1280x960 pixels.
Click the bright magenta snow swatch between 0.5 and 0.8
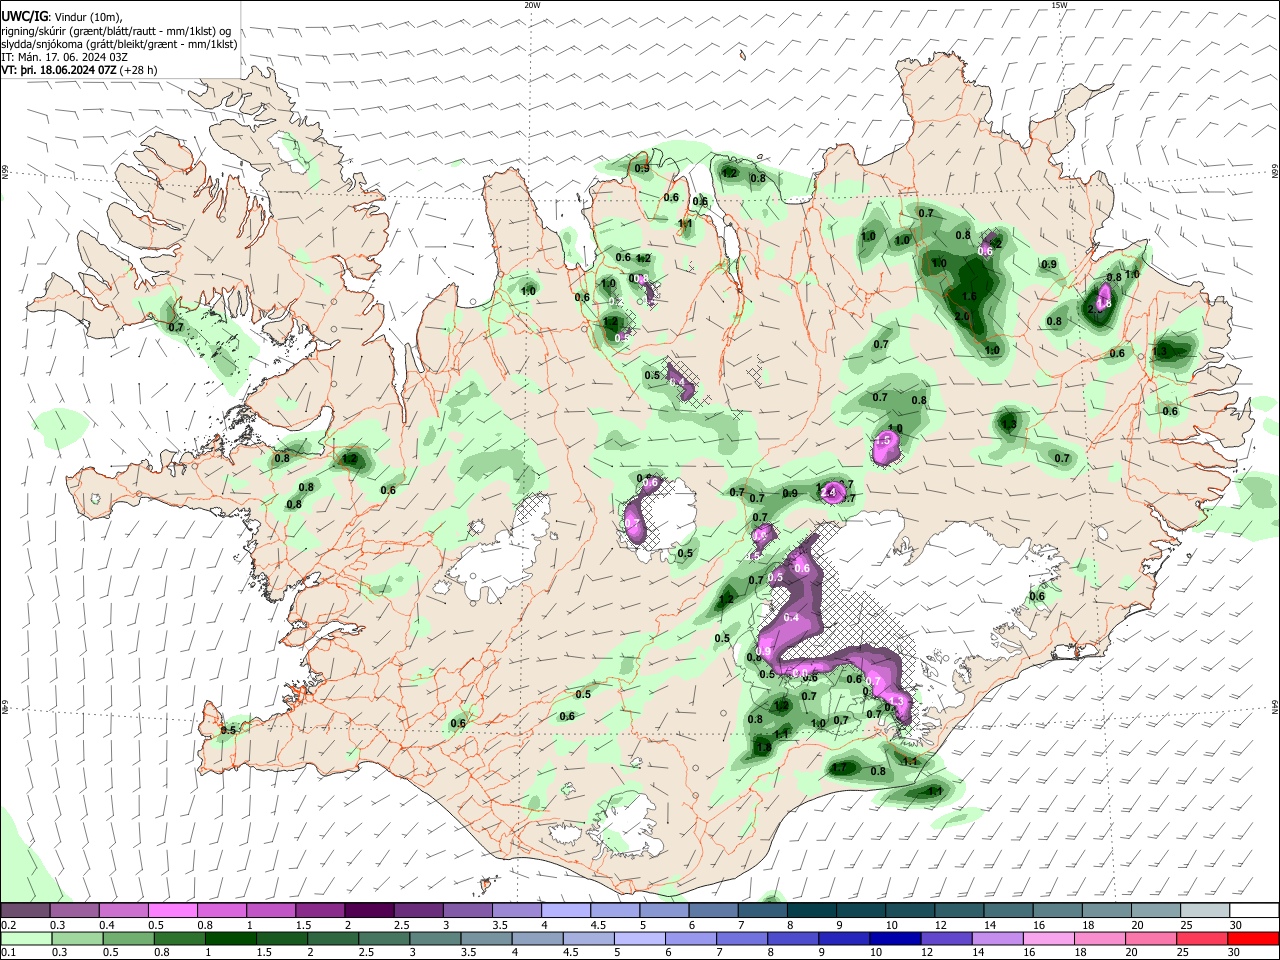[172, 910]
